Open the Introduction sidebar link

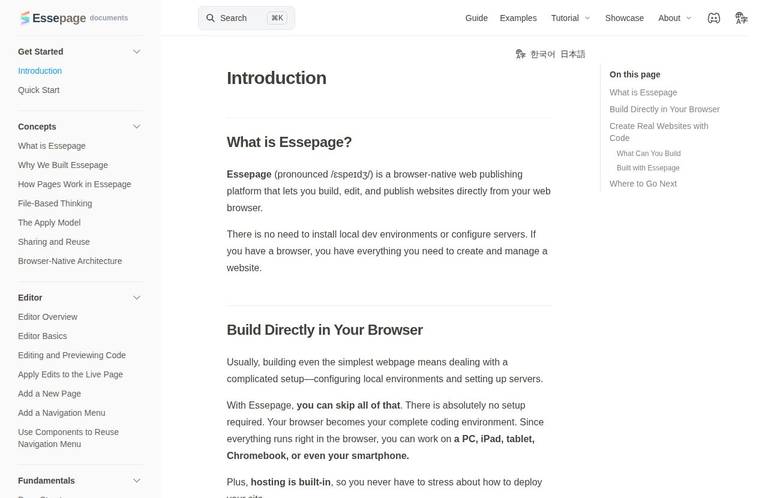[40, 71]
